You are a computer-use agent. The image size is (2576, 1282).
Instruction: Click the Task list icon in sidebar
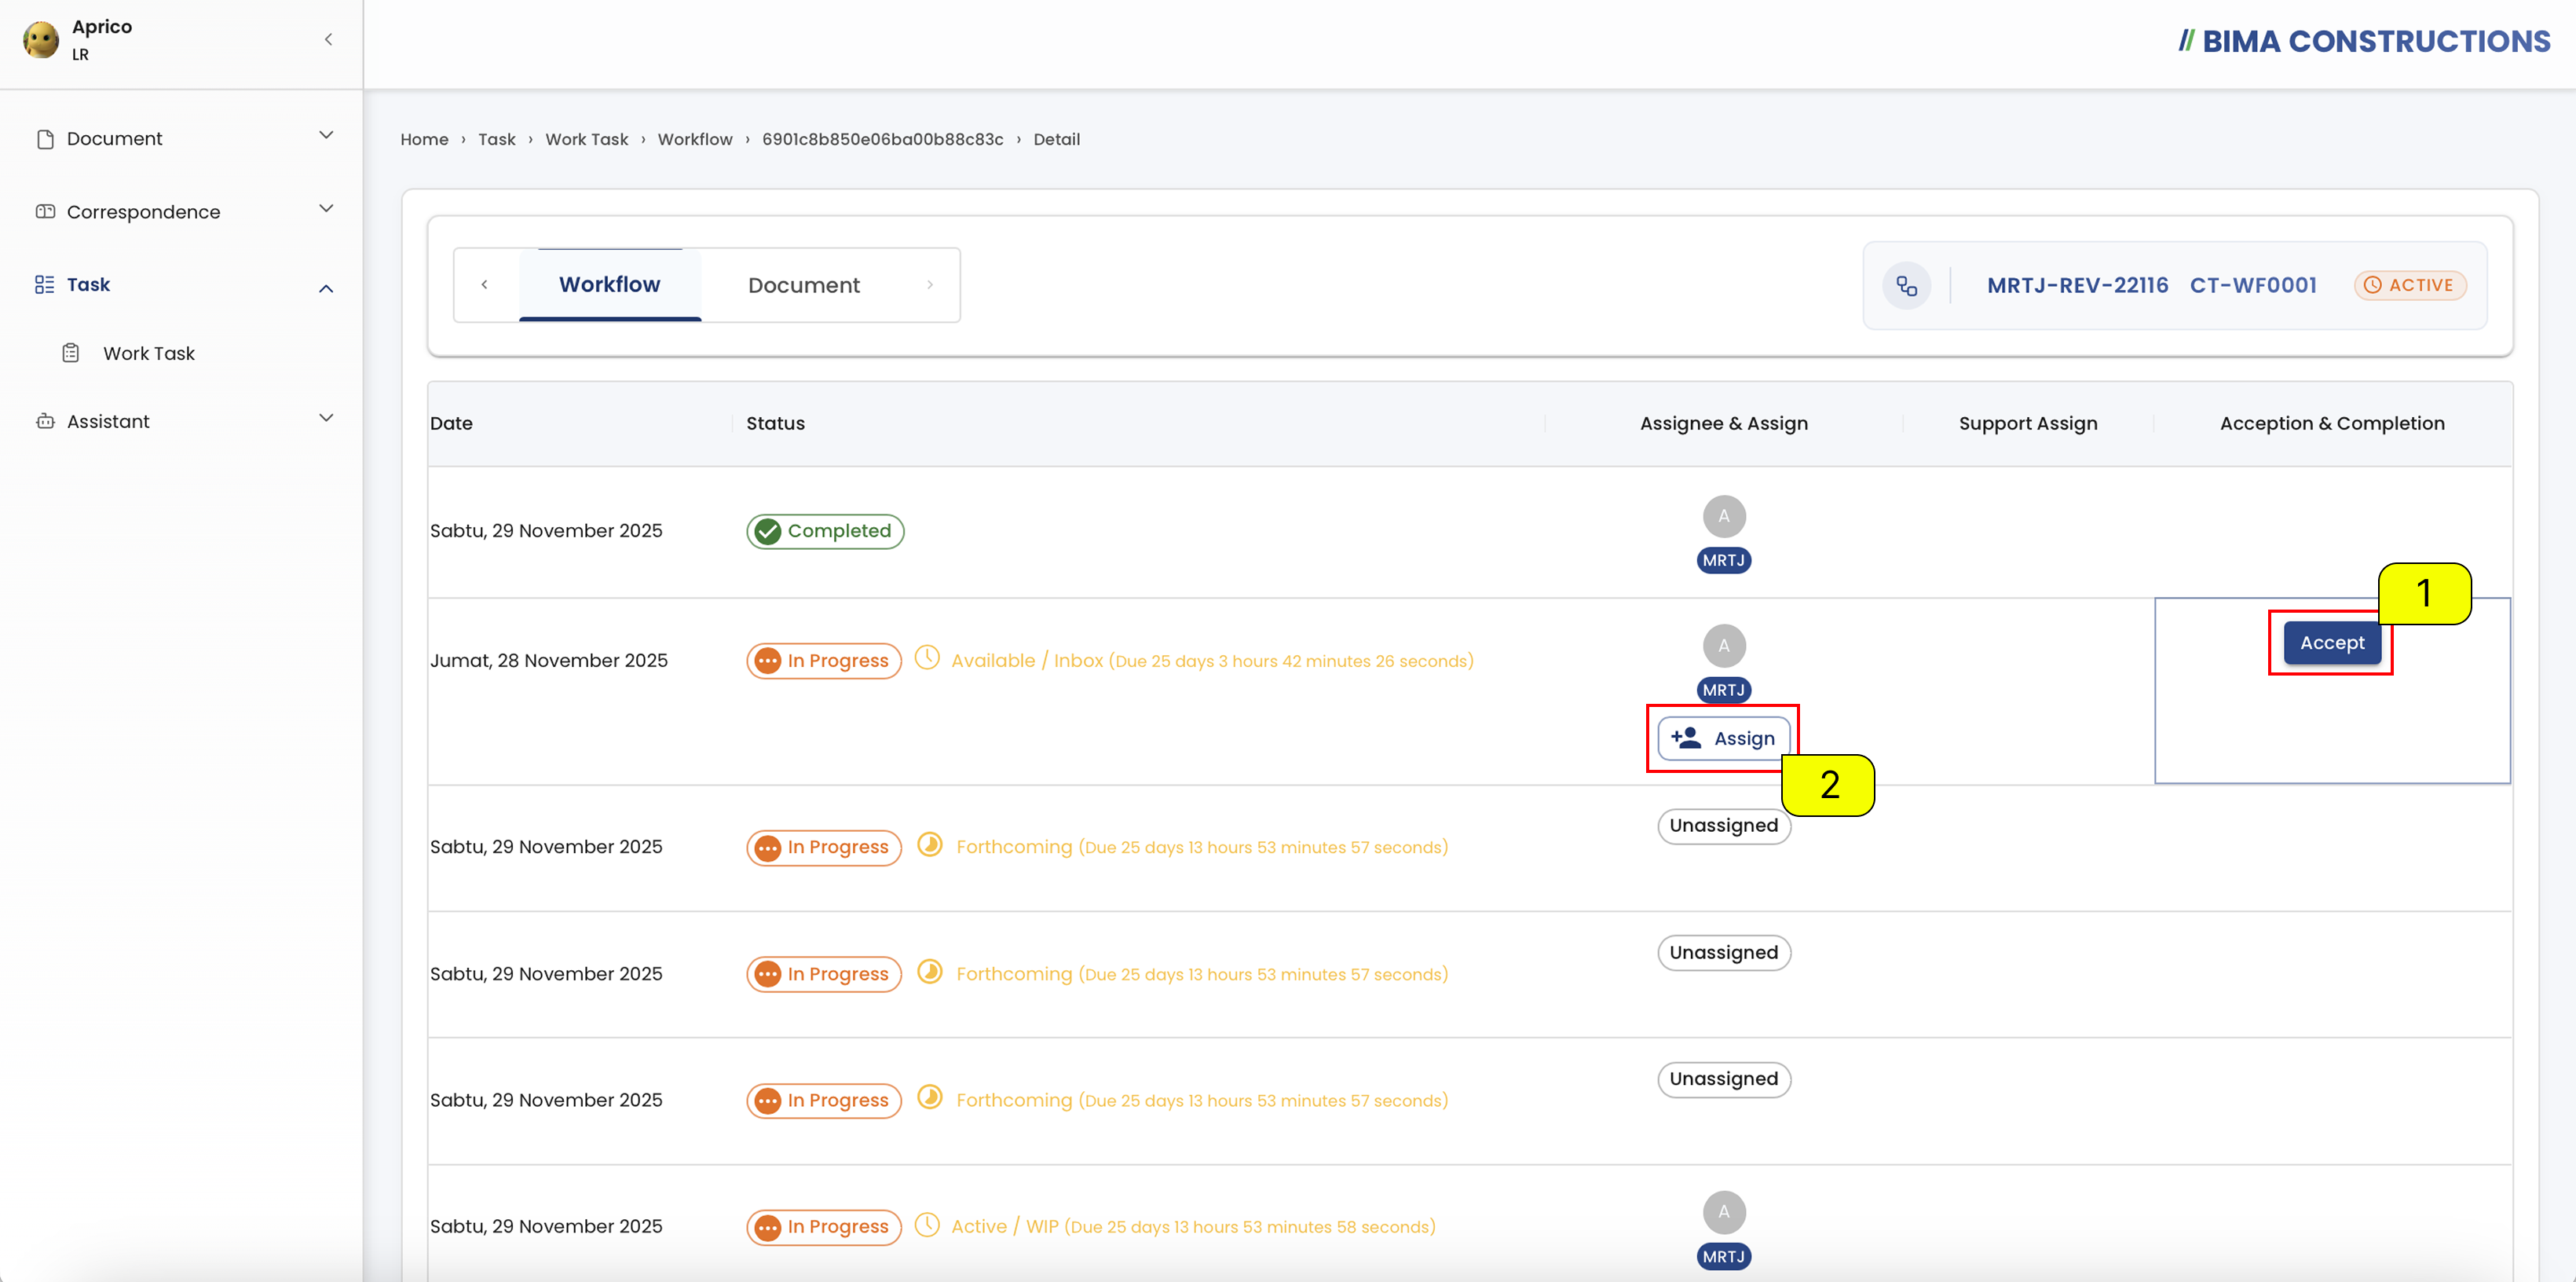point(45,285)
